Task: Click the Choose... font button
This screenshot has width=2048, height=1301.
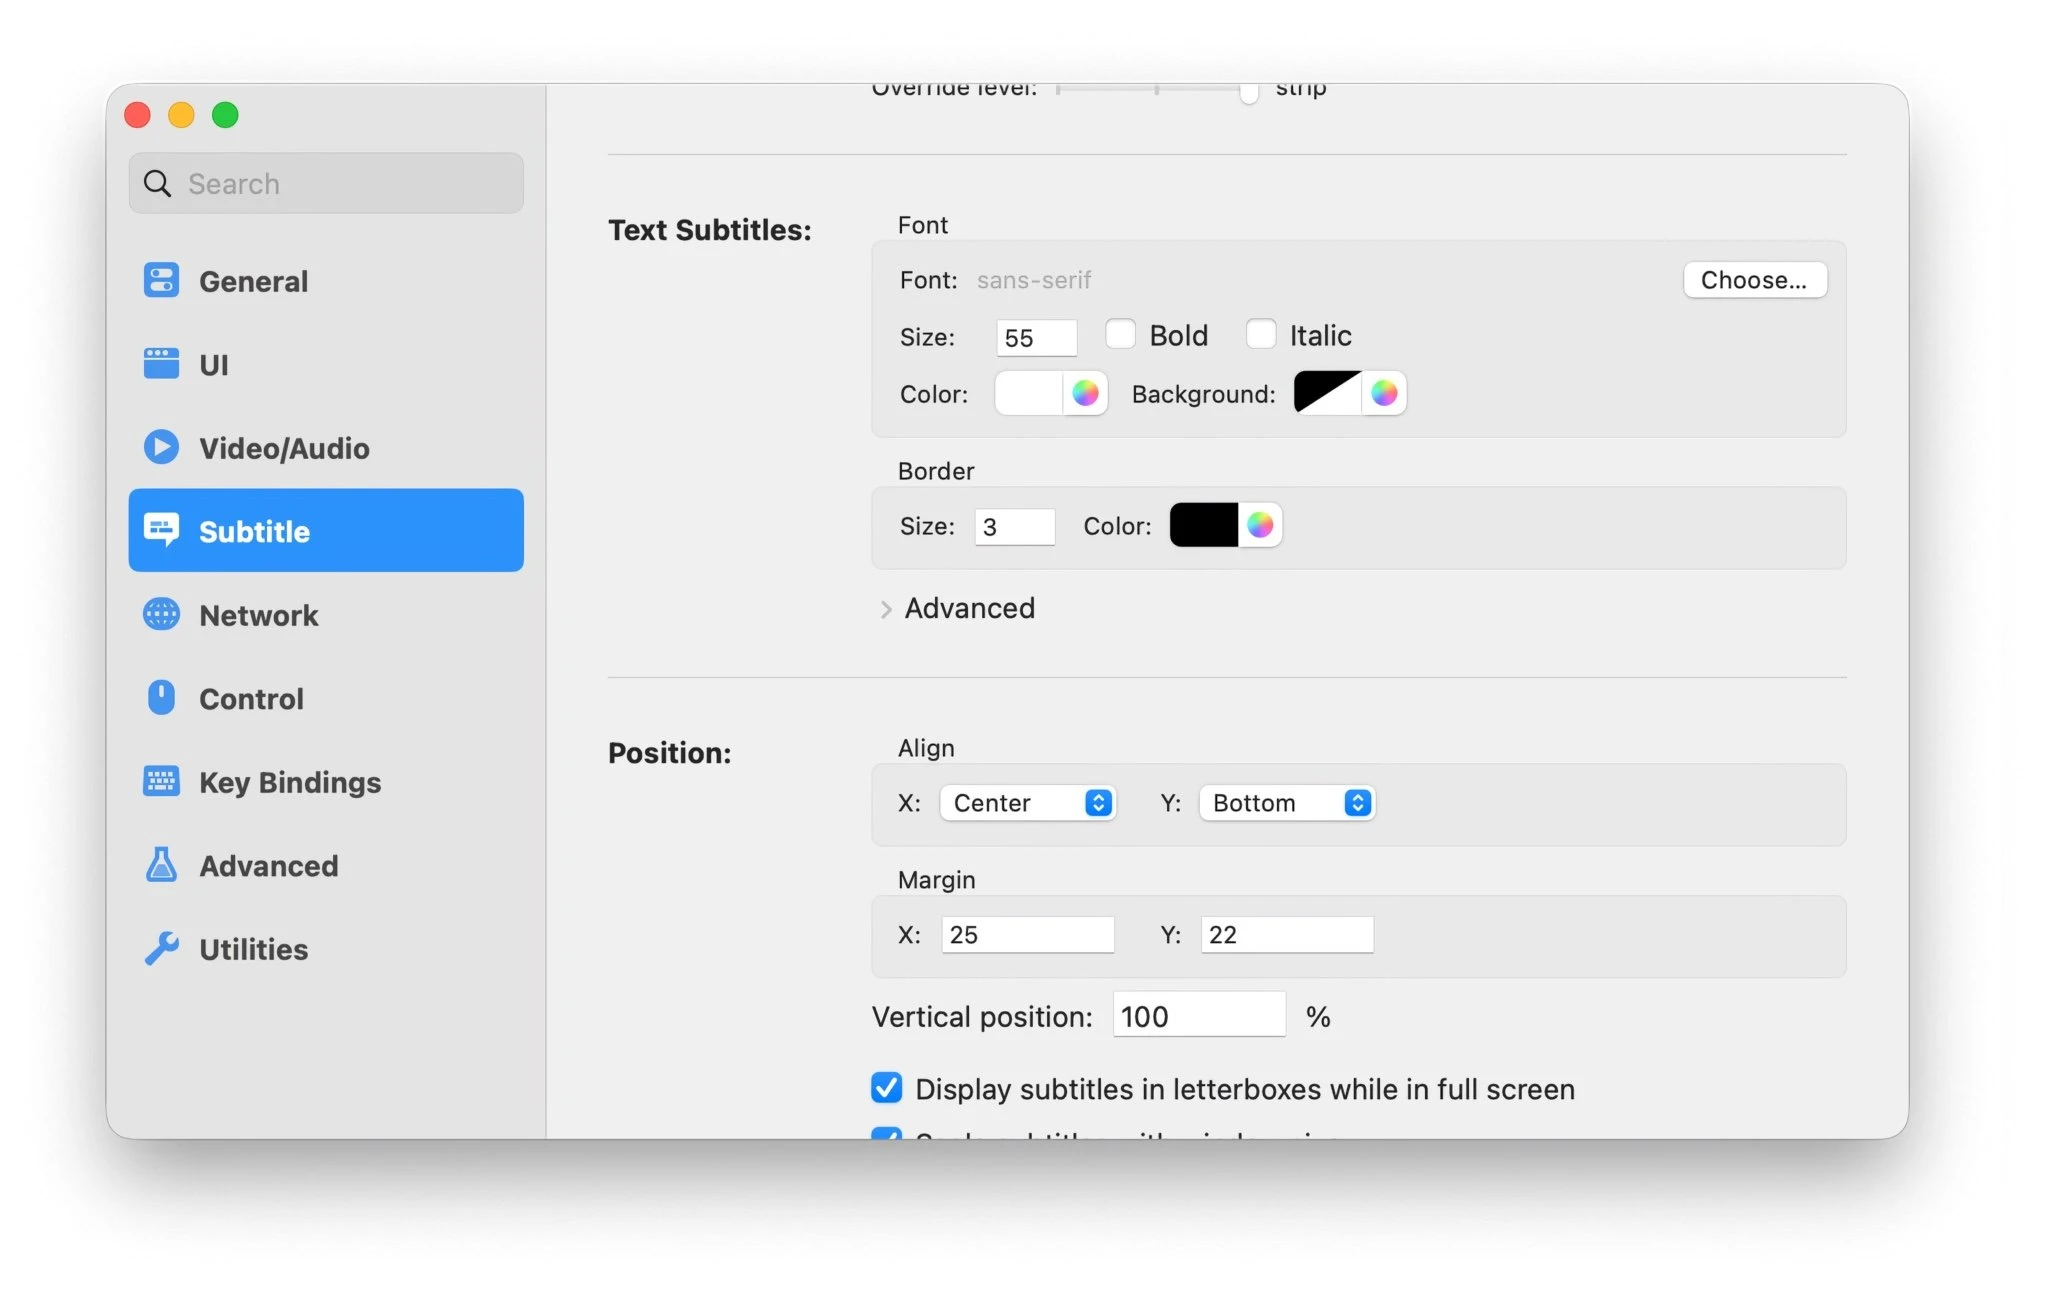Action: (x=1755, y=280)
